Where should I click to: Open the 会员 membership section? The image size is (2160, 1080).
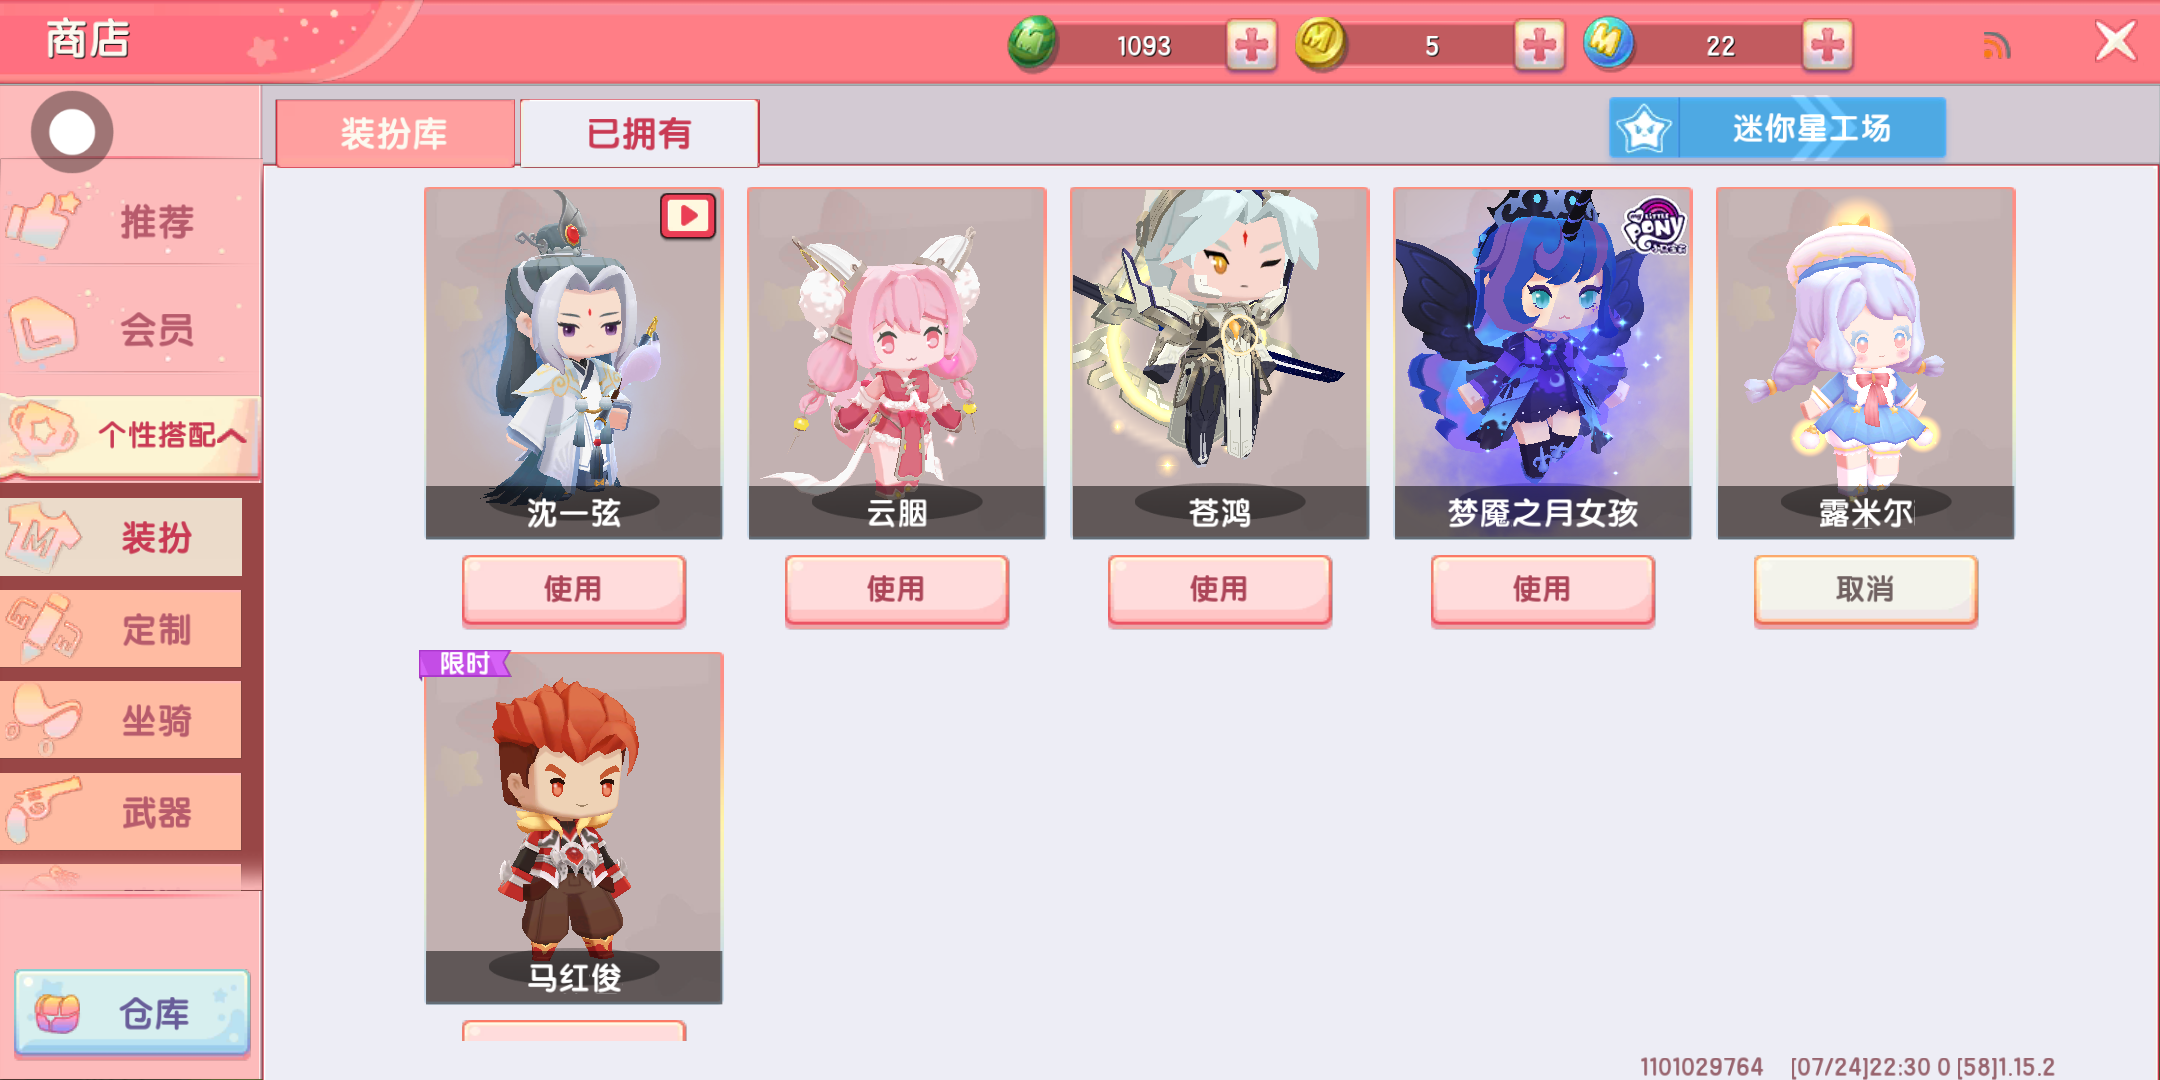coord(130,328)
